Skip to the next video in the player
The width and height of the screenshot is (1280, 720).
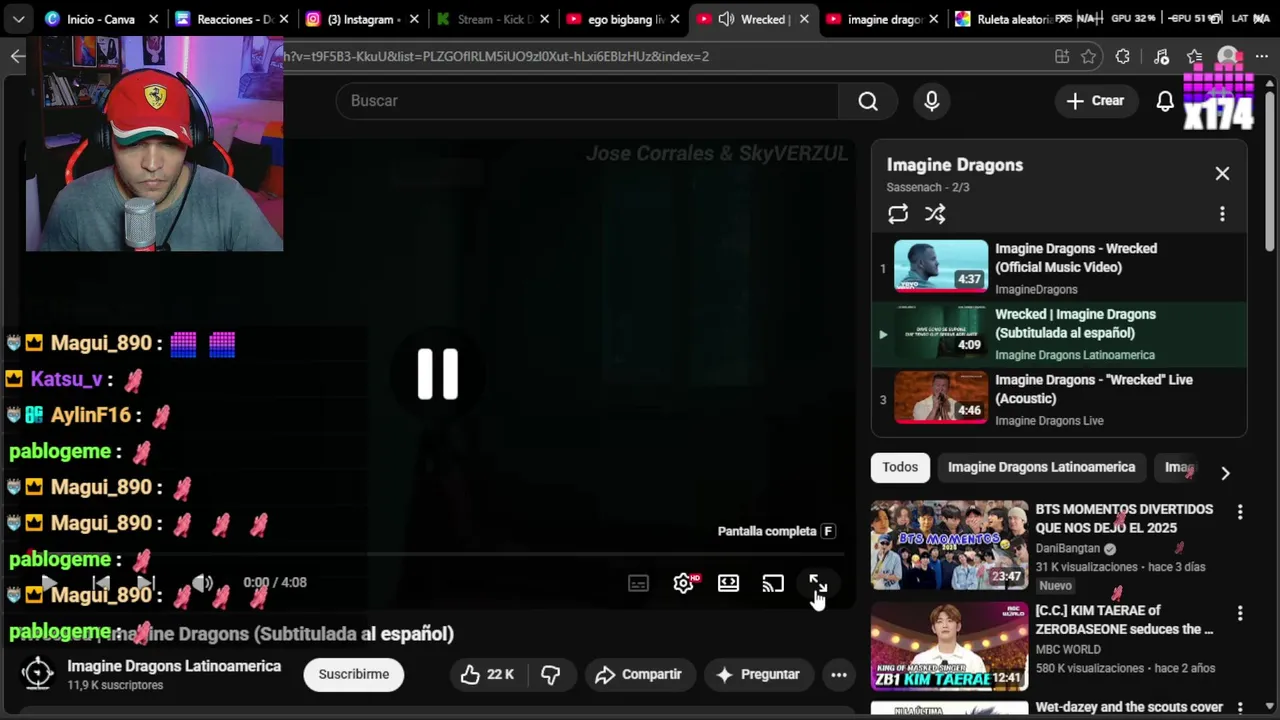point(146,583)
